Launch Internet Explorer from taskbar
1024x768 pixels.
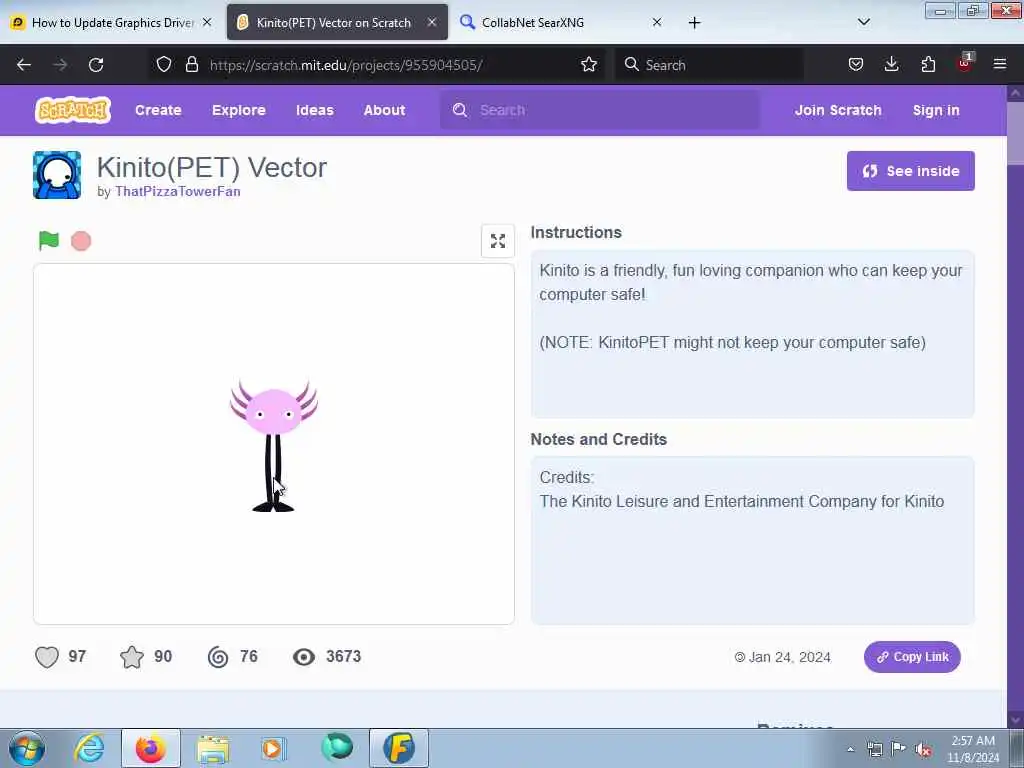click(89, 748)
